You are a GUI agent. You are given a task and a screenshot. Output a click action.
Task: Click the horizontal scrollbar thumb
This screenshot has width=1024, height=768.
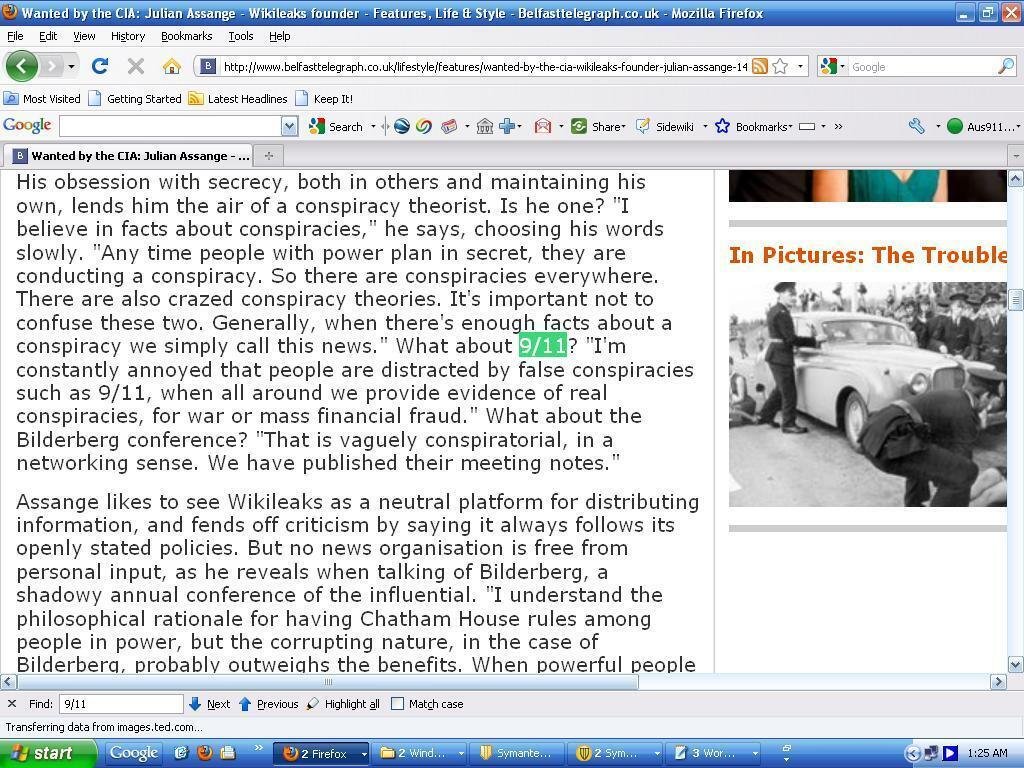pos(328,682)
